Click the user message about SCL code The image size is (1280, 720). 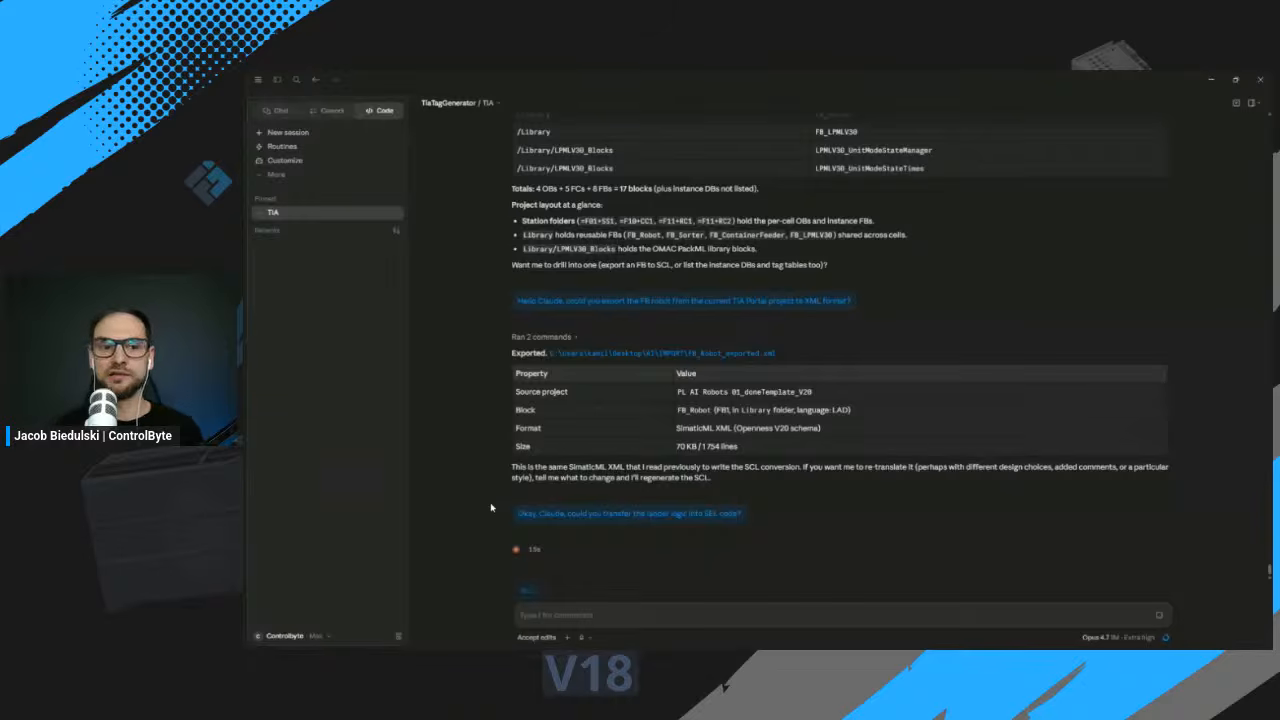point(629,513)
